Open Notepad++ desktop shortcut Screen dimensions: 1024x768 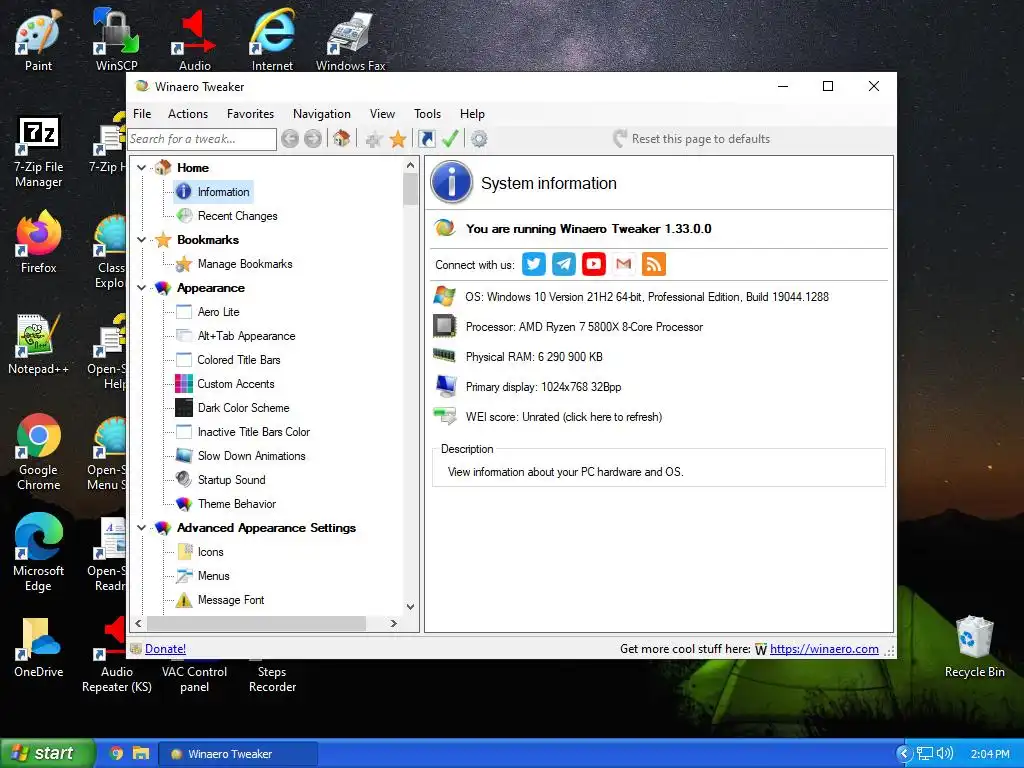pos(39,344)
